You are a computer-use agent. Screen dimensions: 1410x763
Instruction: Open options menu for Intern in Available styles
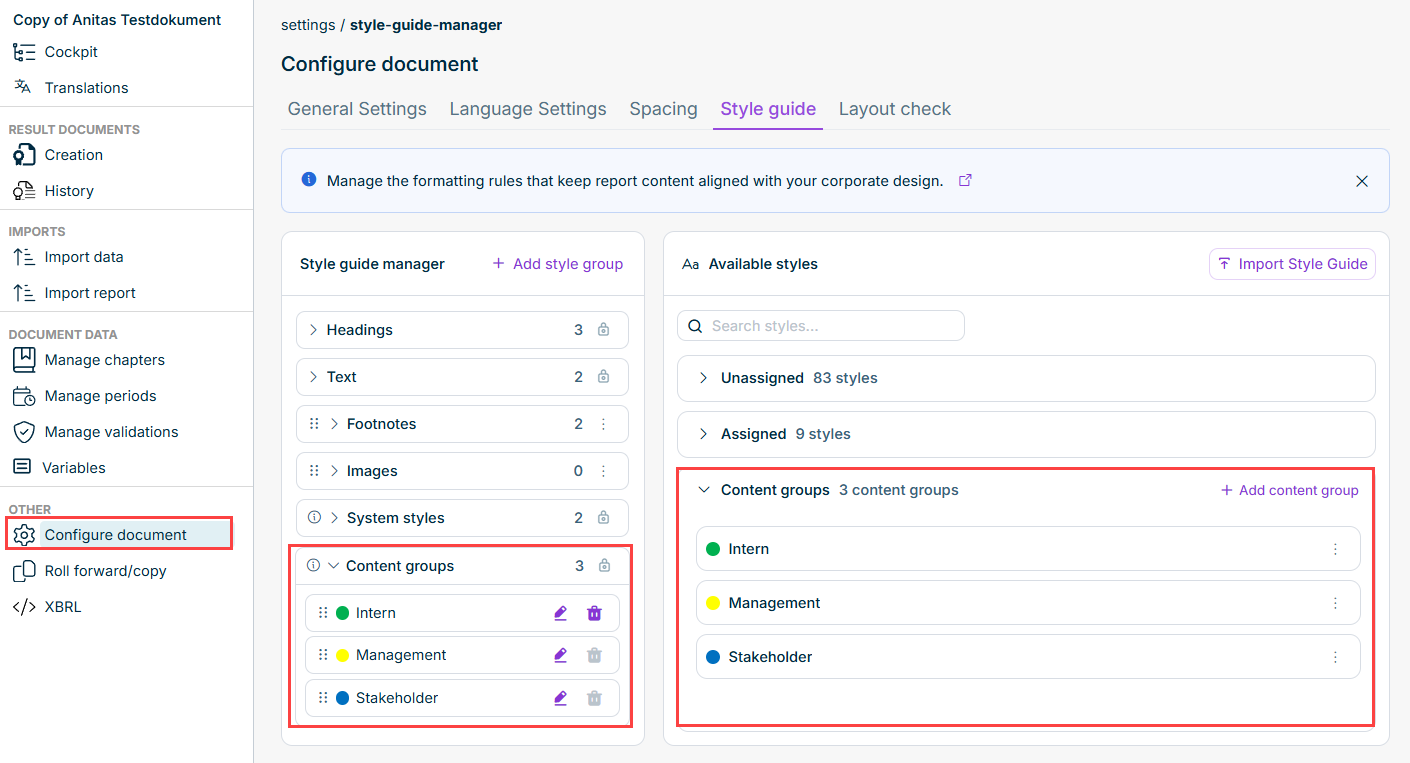(x=1335, y=549)
